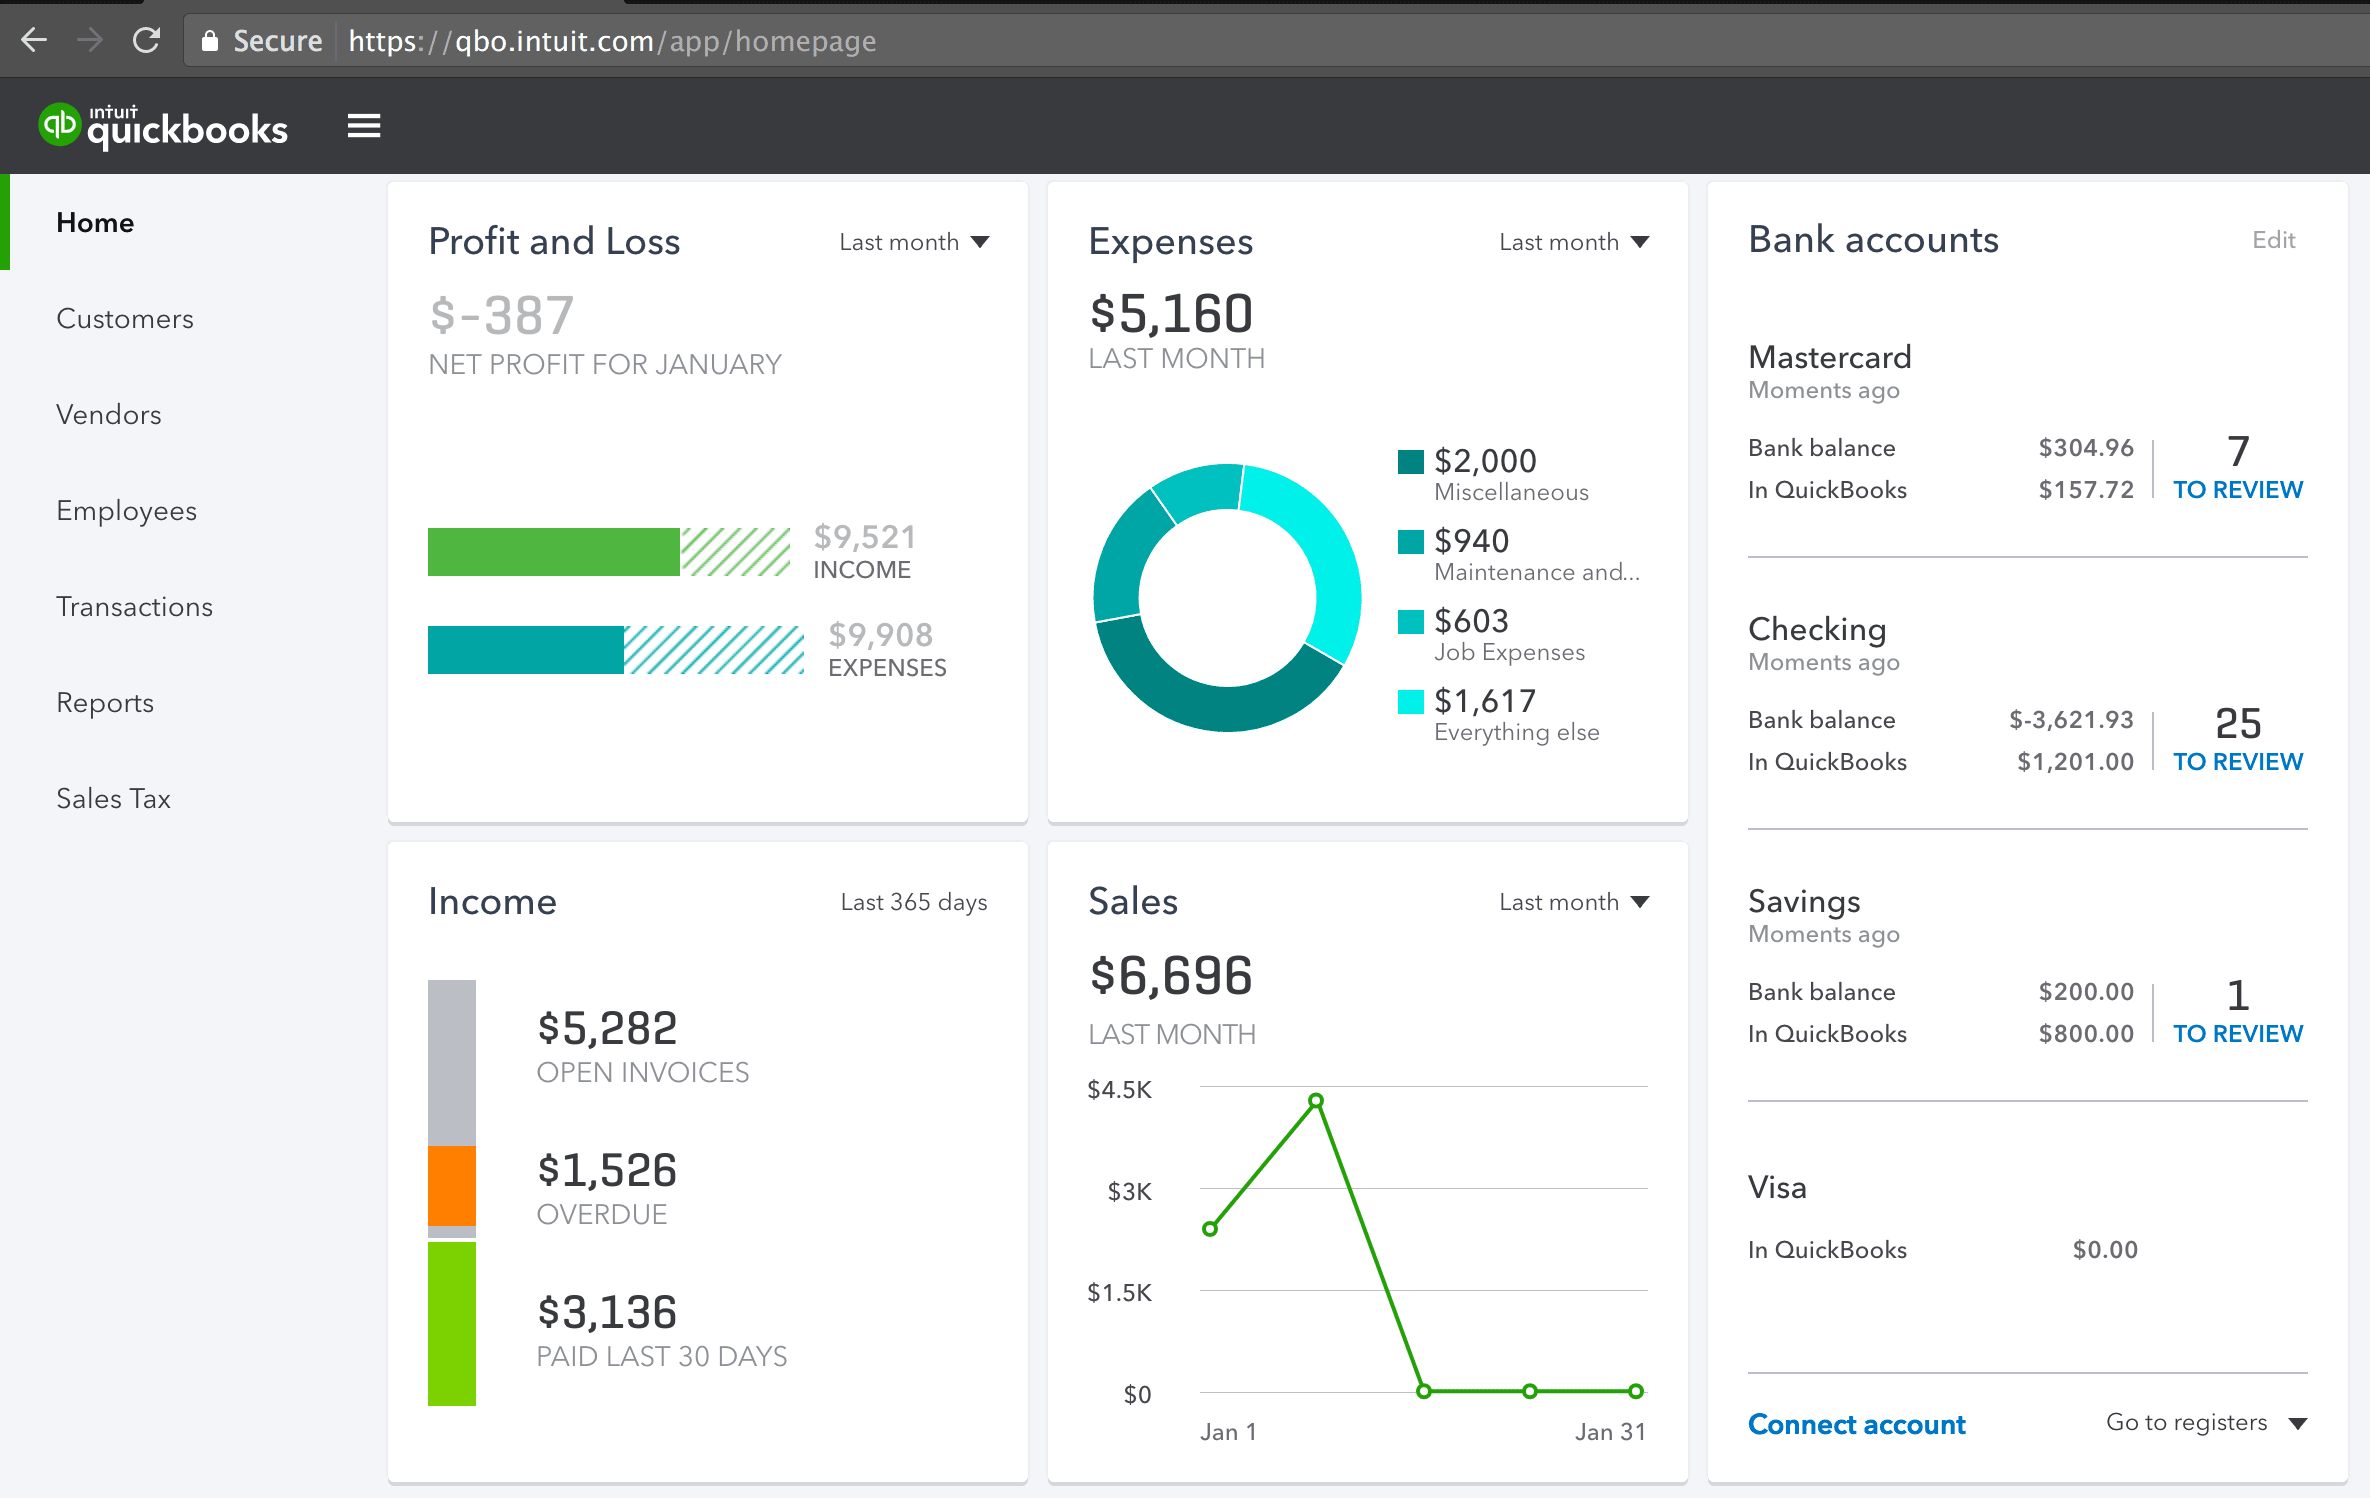
Task: Reload the current page
Action: tap(146, 40)
